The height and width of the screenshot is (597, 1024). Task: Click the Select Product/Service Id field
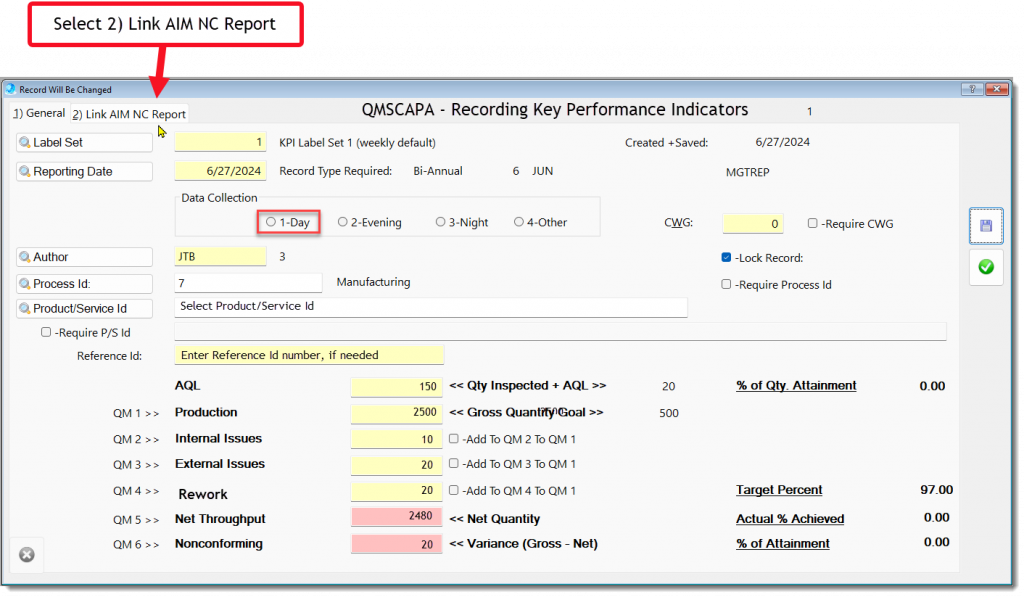pos(430,306)
